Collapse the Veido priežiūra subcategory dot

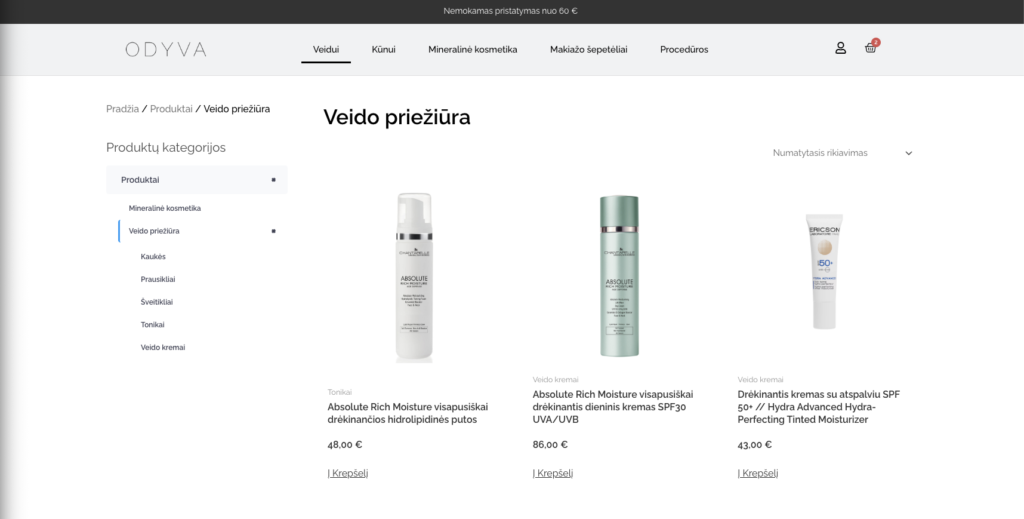274,231
